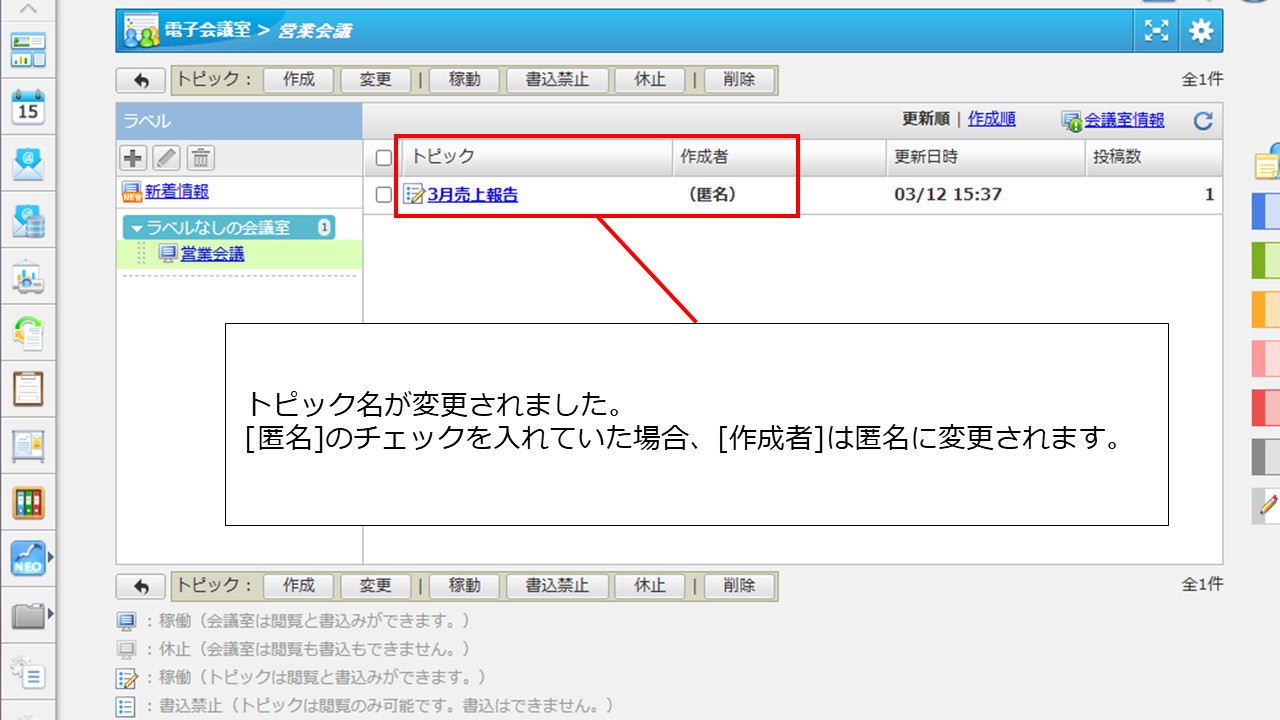
Task: Click the full-screen expand icon in header
Action: (1156, 31)
